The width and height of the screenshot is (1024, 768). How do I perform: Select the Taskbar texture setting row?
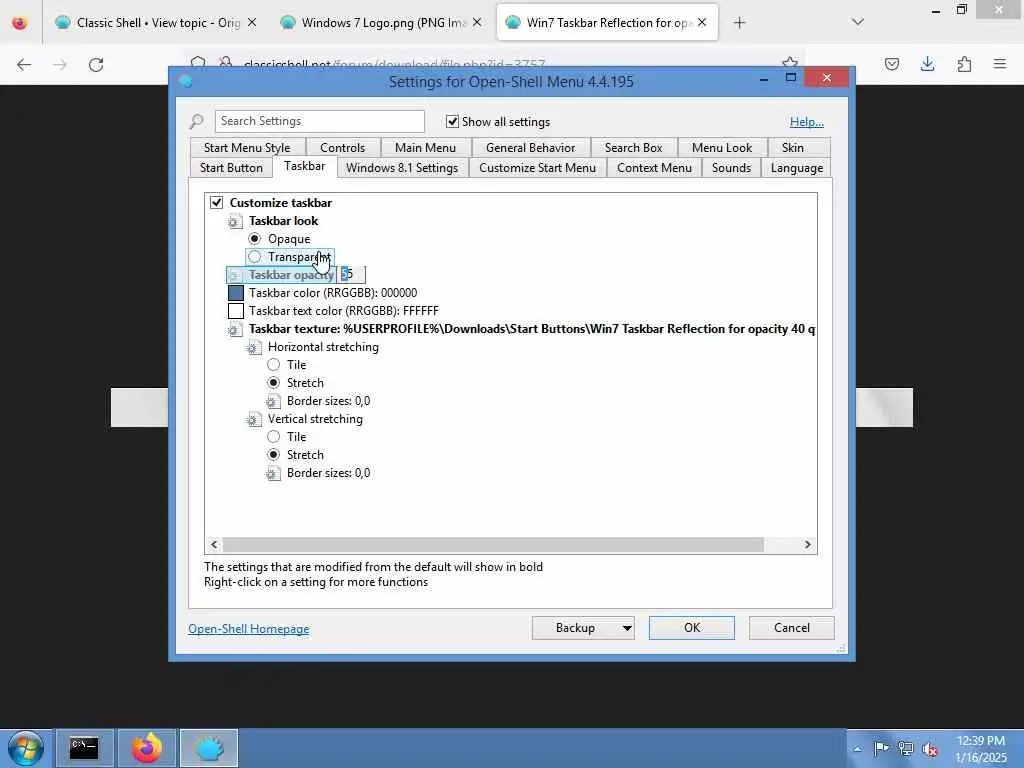pos(521,329)
